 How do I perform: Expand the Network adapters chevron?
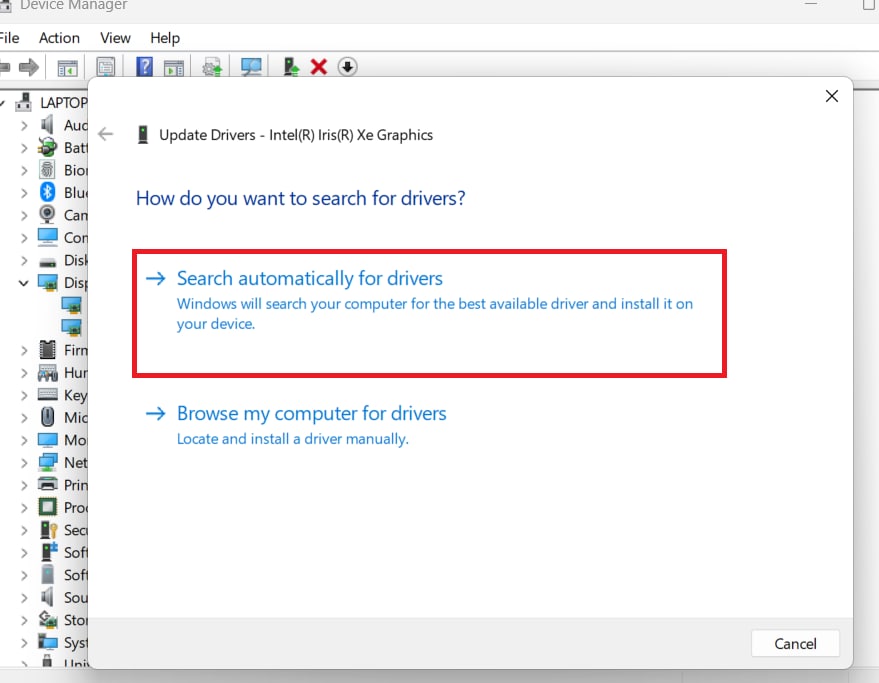[24, 463]
